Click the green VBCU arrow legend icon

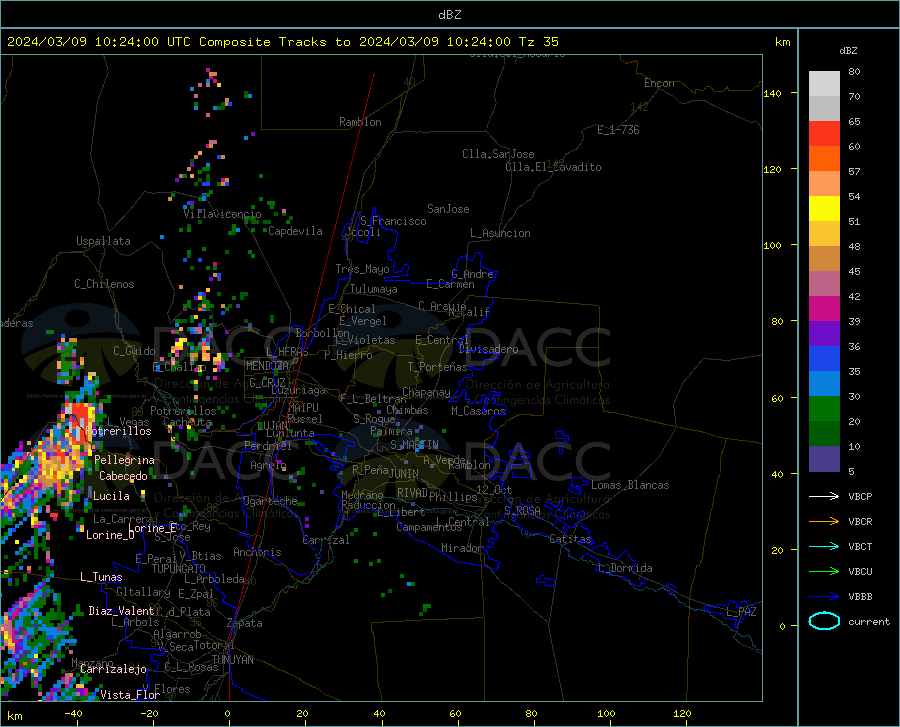point(824,572)
